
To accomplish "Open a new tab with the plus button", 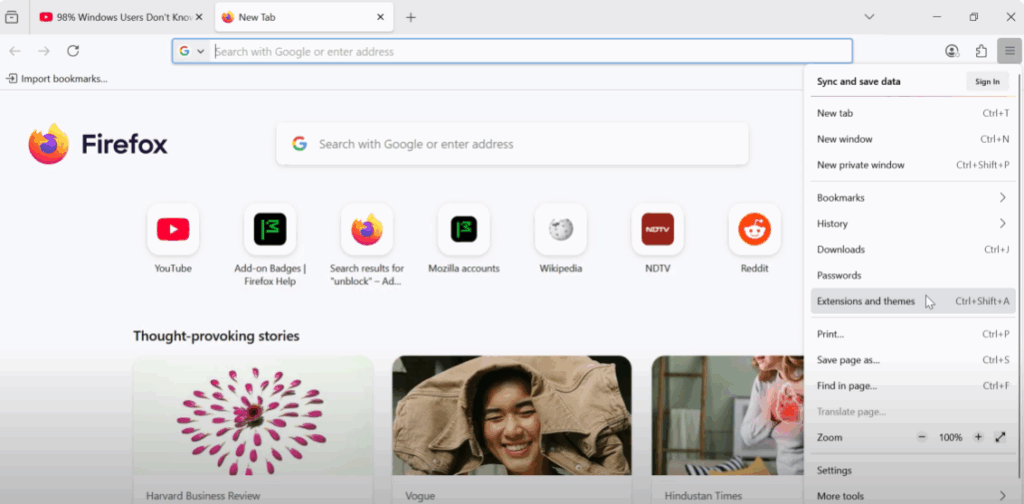I will coord(411,18).
